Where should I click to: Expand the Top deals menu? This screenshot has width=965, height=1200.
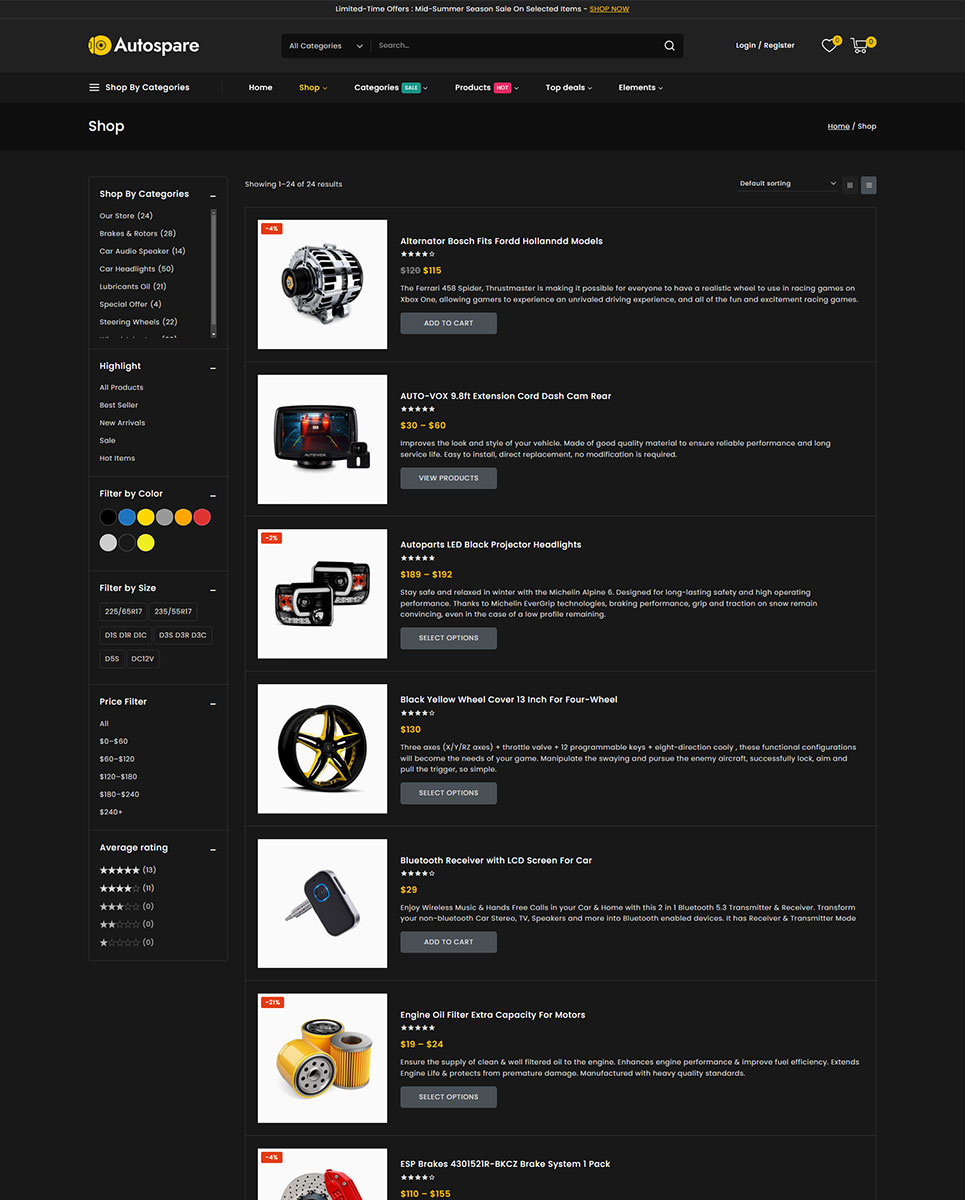pyautogui.click(x=569, y=87)
